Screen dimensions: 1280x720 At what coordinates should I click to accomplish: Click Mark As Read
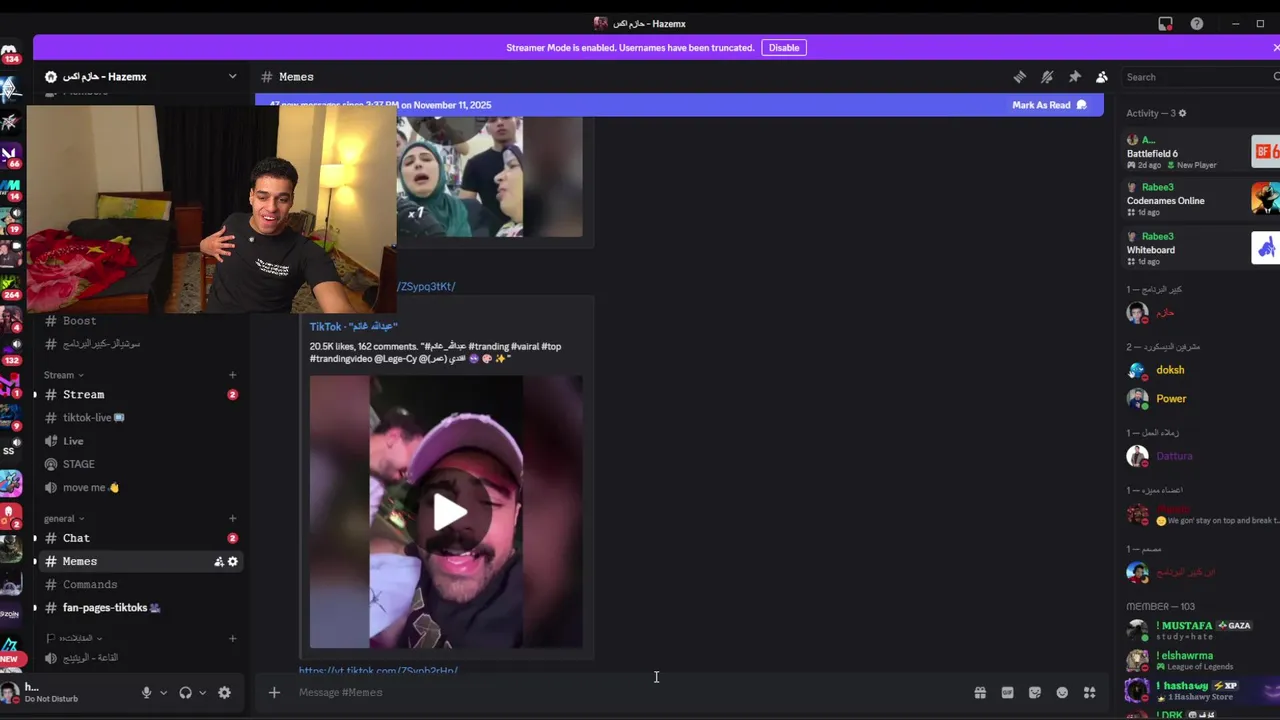click(x=1049, y=105)
